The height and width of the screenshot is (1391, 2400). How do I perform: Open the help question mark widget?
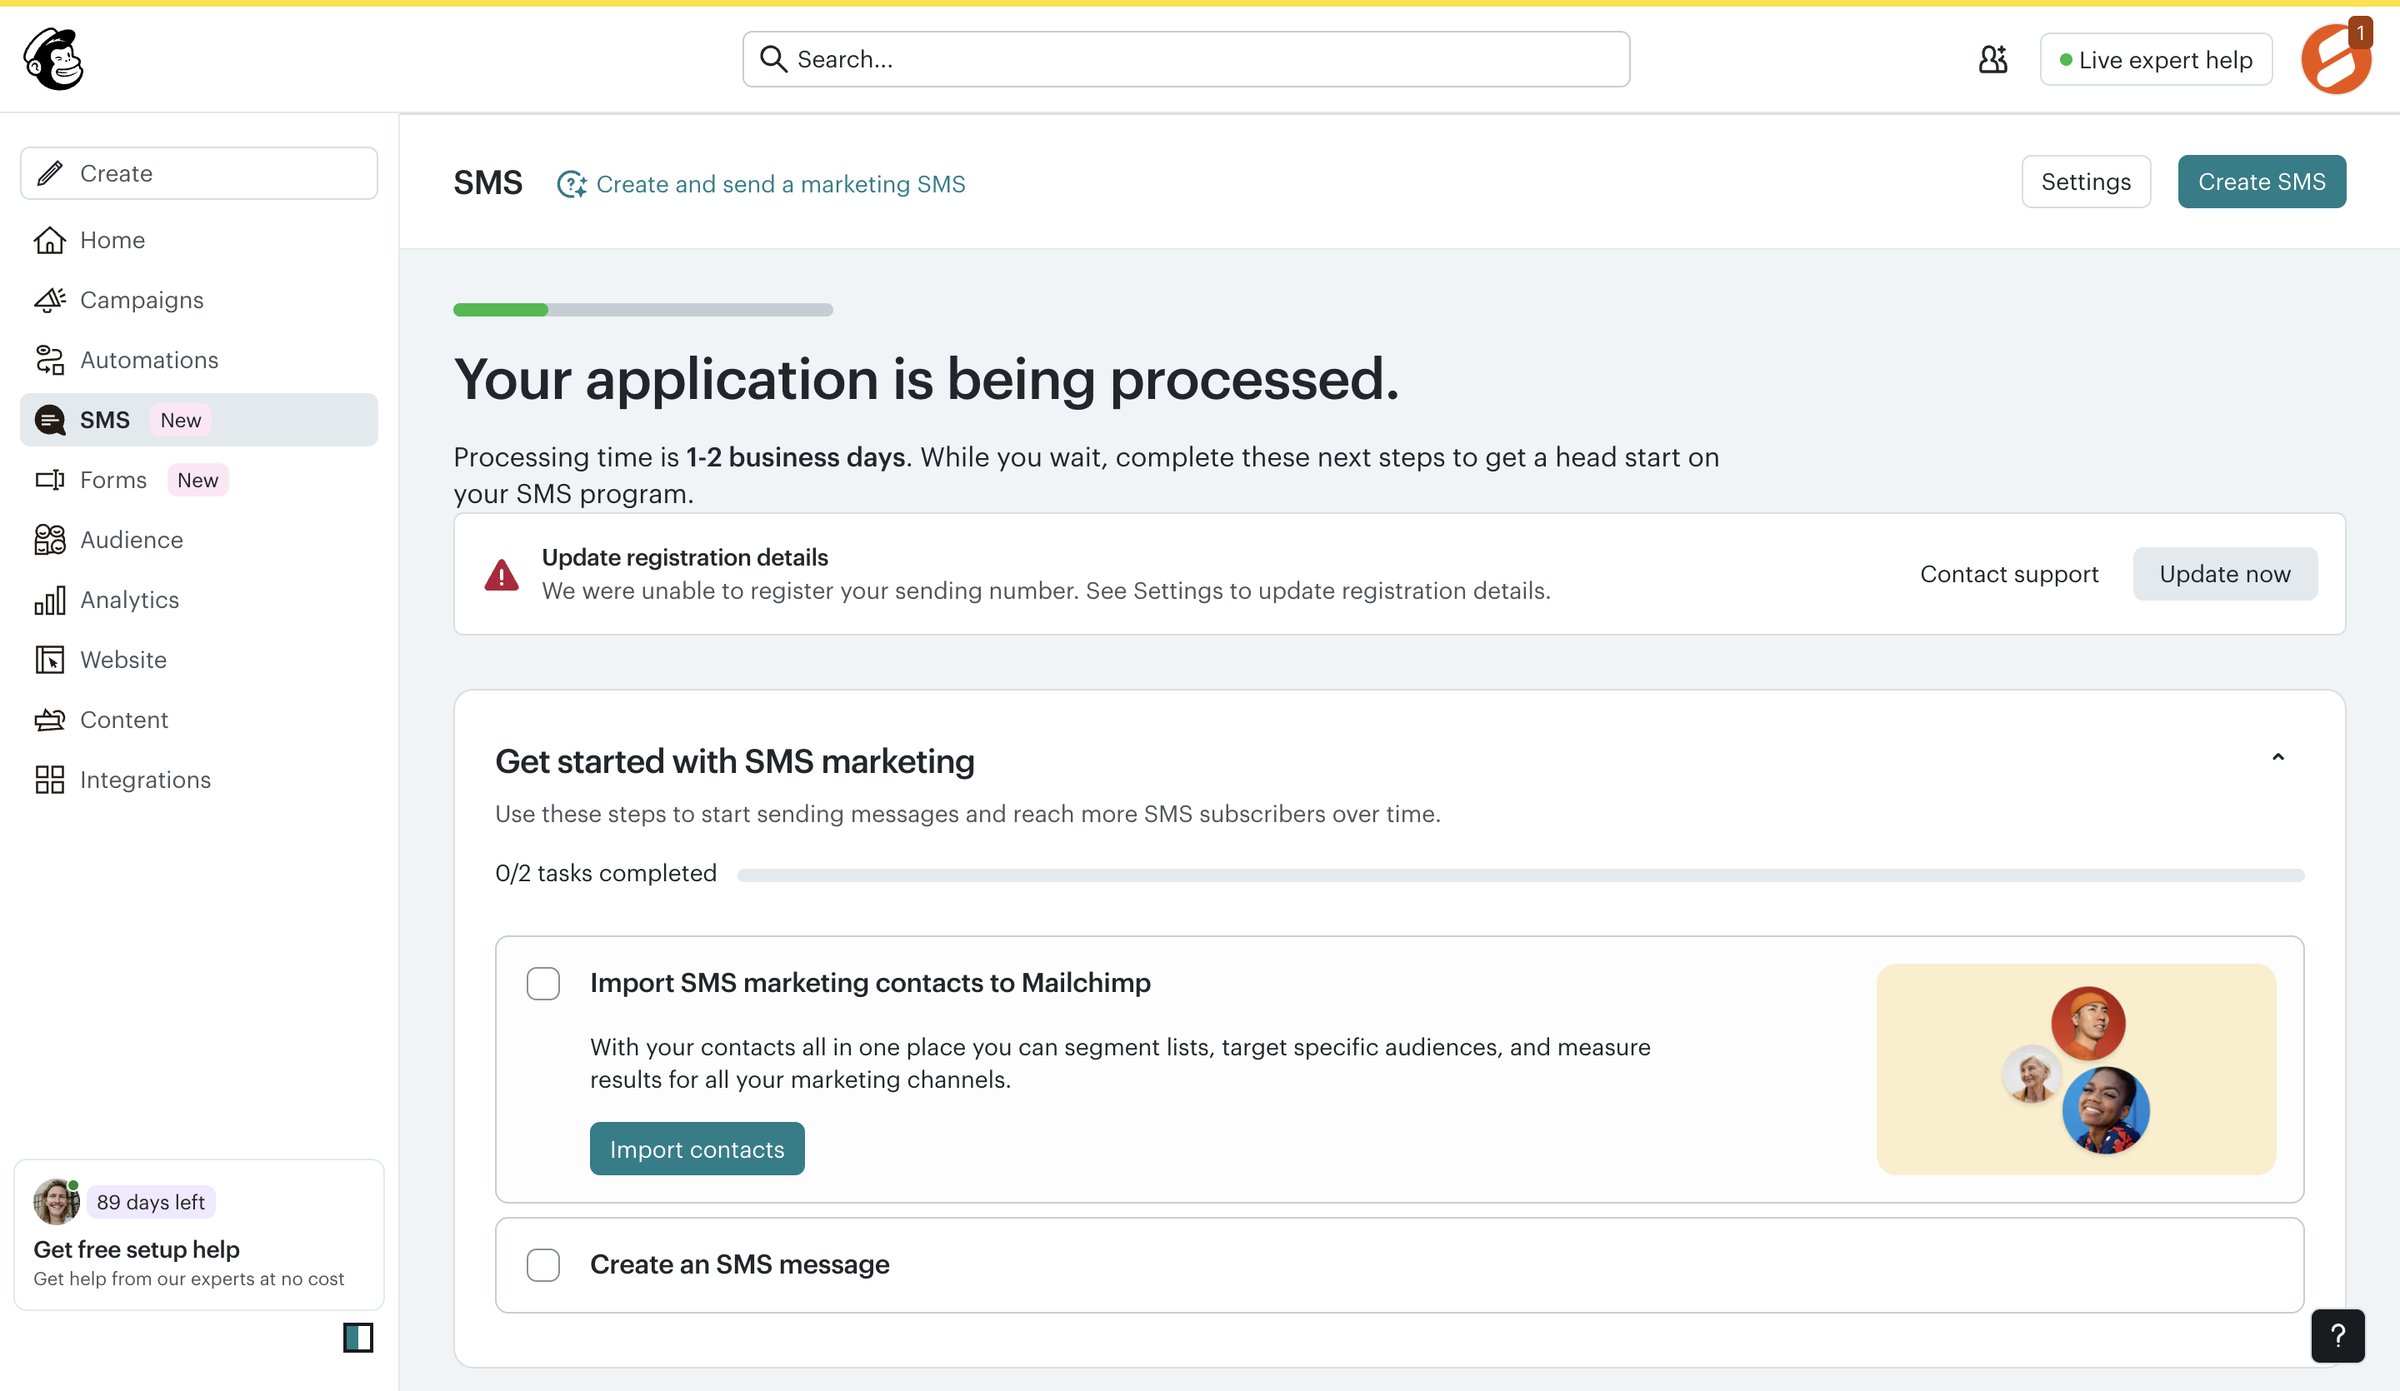coord(2338,1336)
